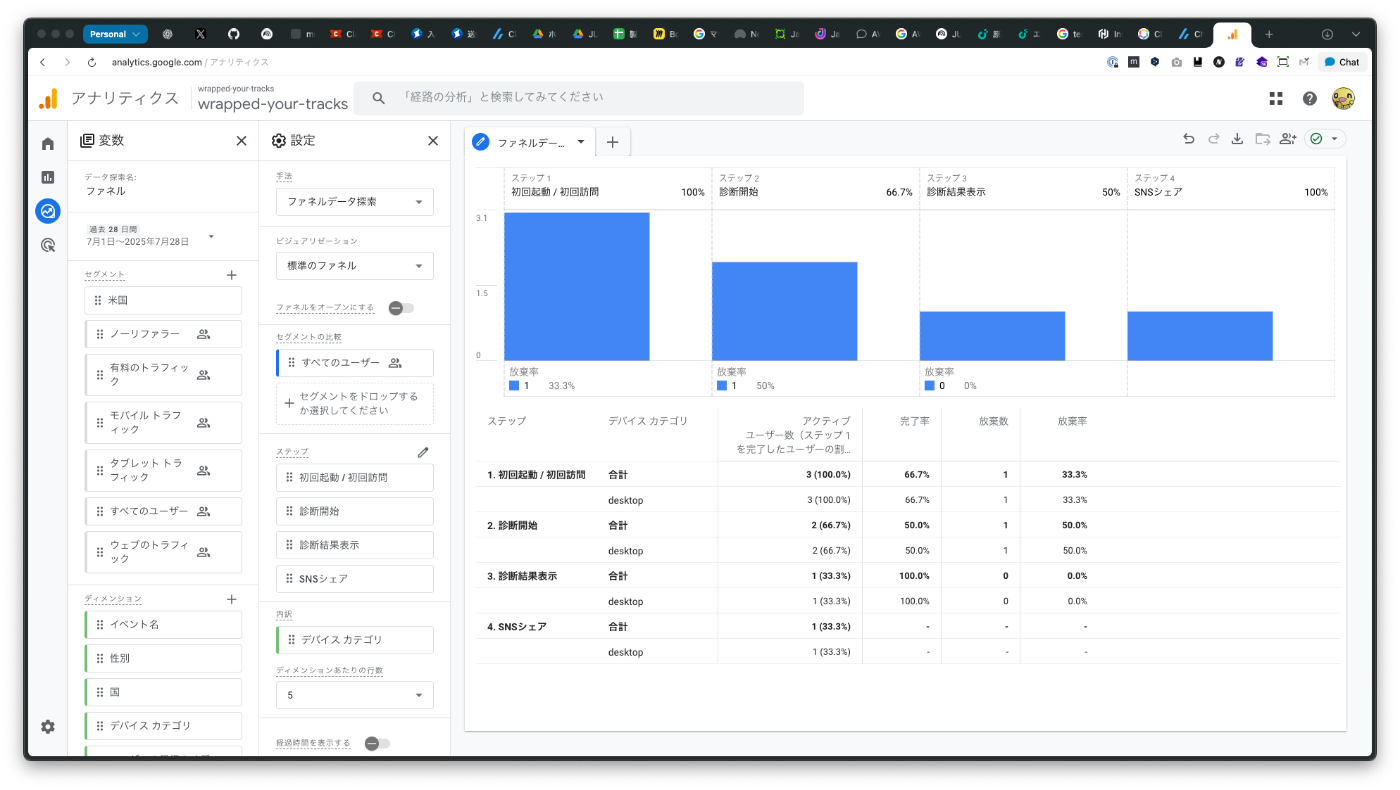Open the Google apps grid icon

[x=1276, y=98]
